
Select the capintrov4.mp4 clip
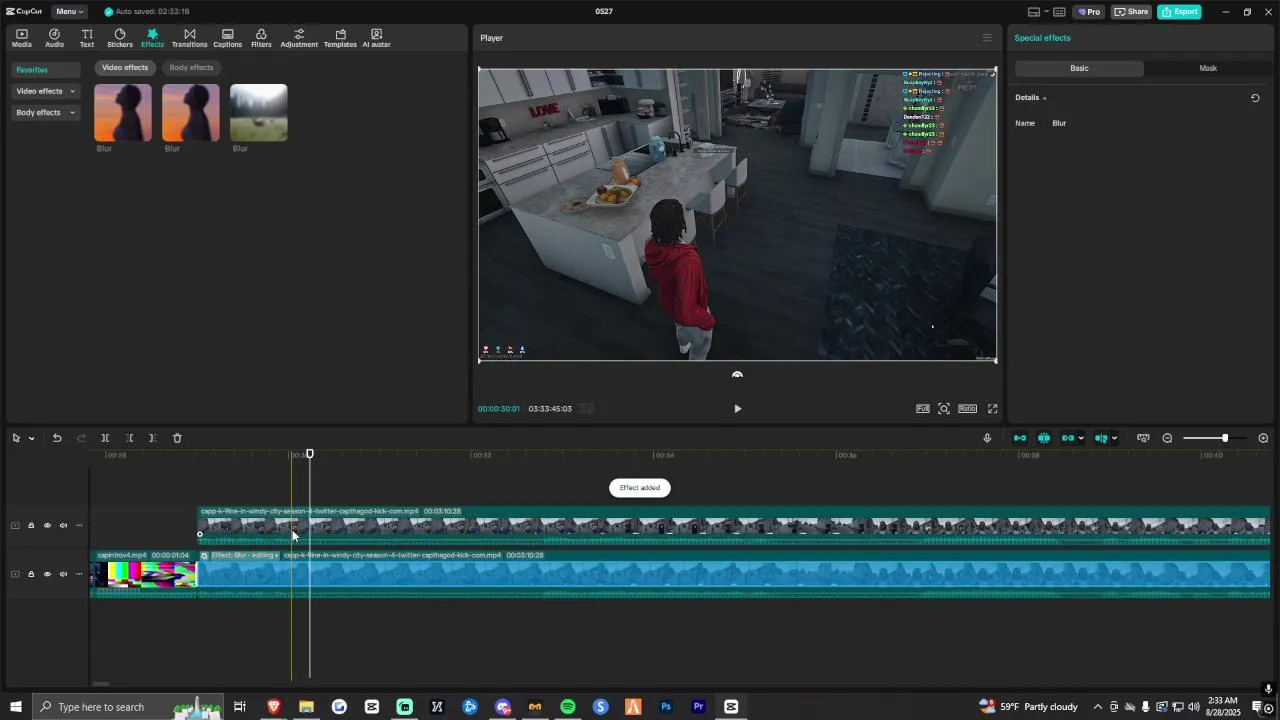point(143,574)
